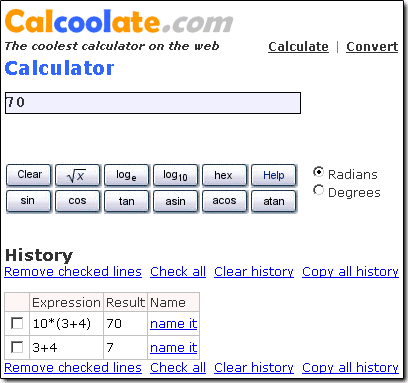Viewport: 408px width, 383px height.
Task: Select the Degrees radio button
Action: coord(318,190)
